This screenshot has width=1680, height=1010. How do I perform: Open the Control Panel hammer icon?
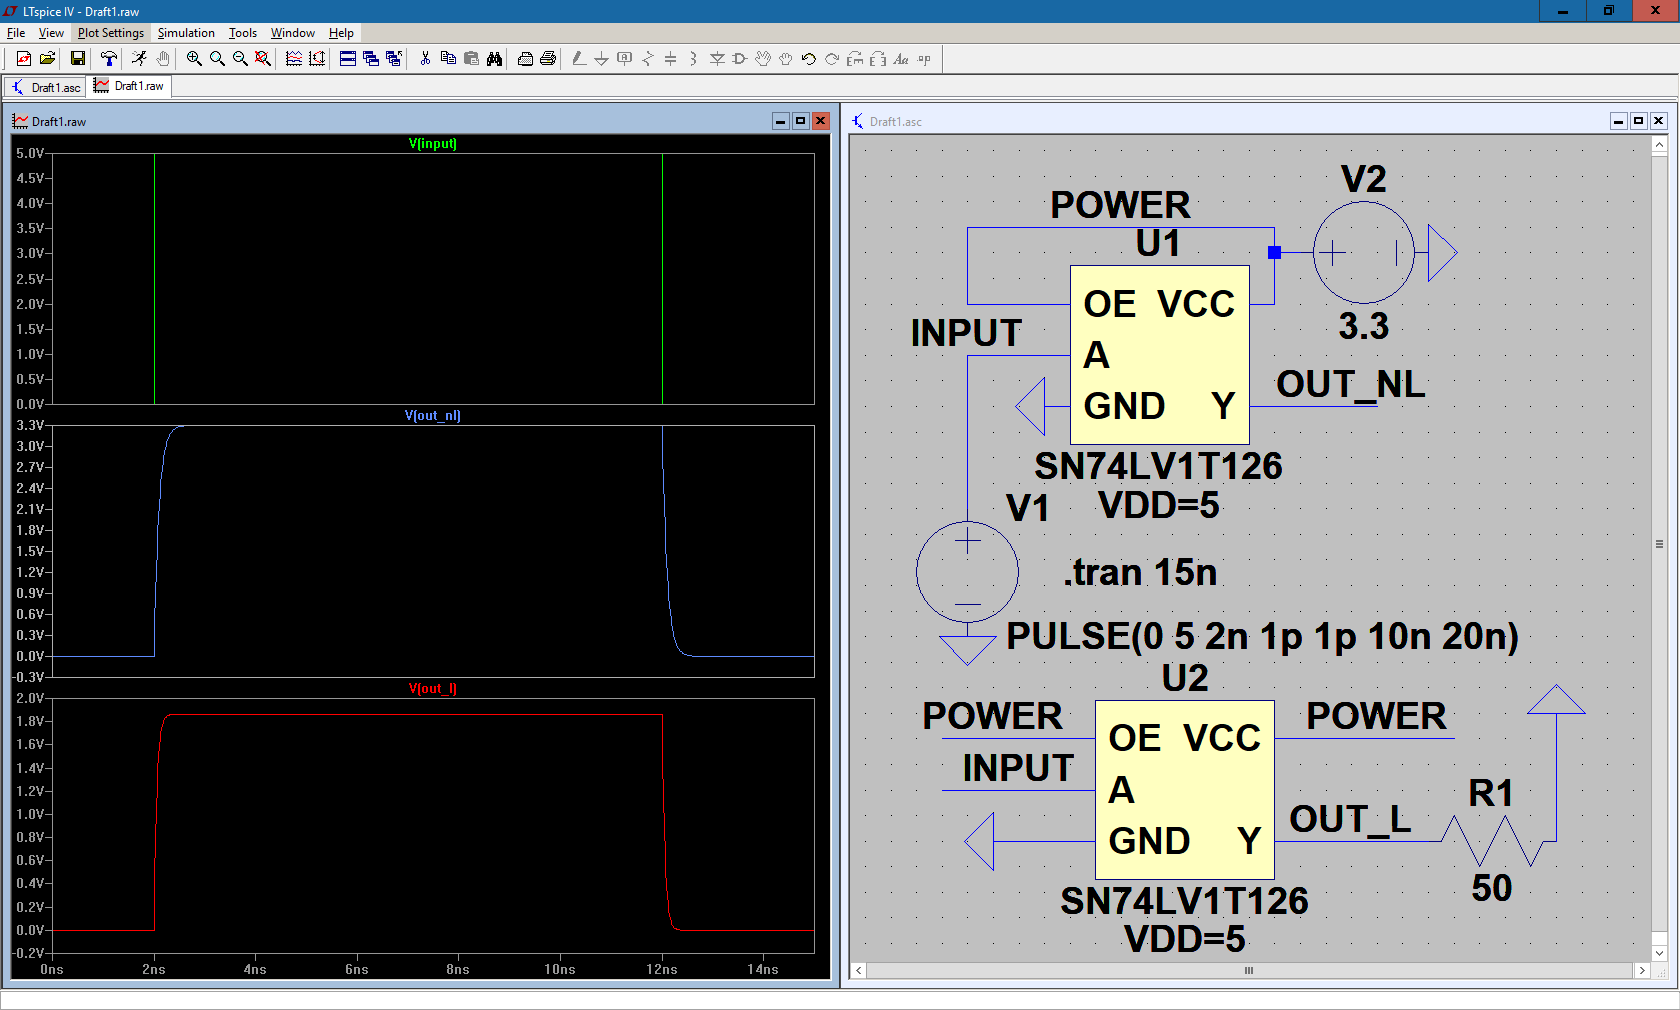108,59
